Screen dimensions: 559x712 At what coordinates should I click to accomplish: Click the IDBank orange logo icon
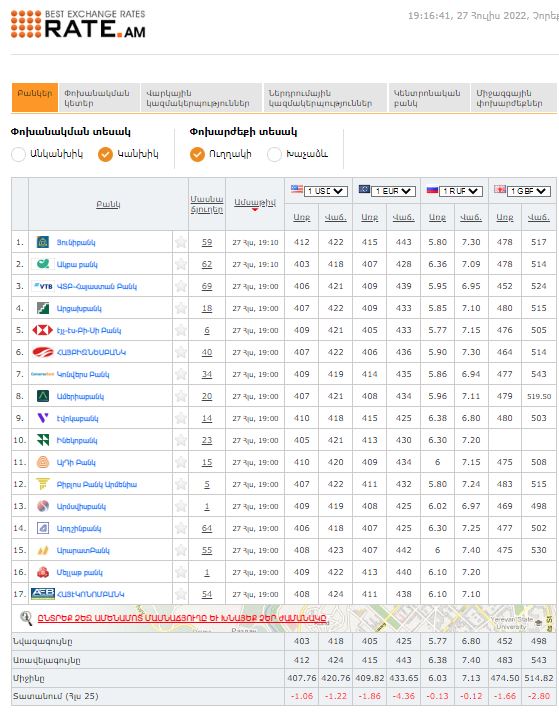[x=43, y=462]
